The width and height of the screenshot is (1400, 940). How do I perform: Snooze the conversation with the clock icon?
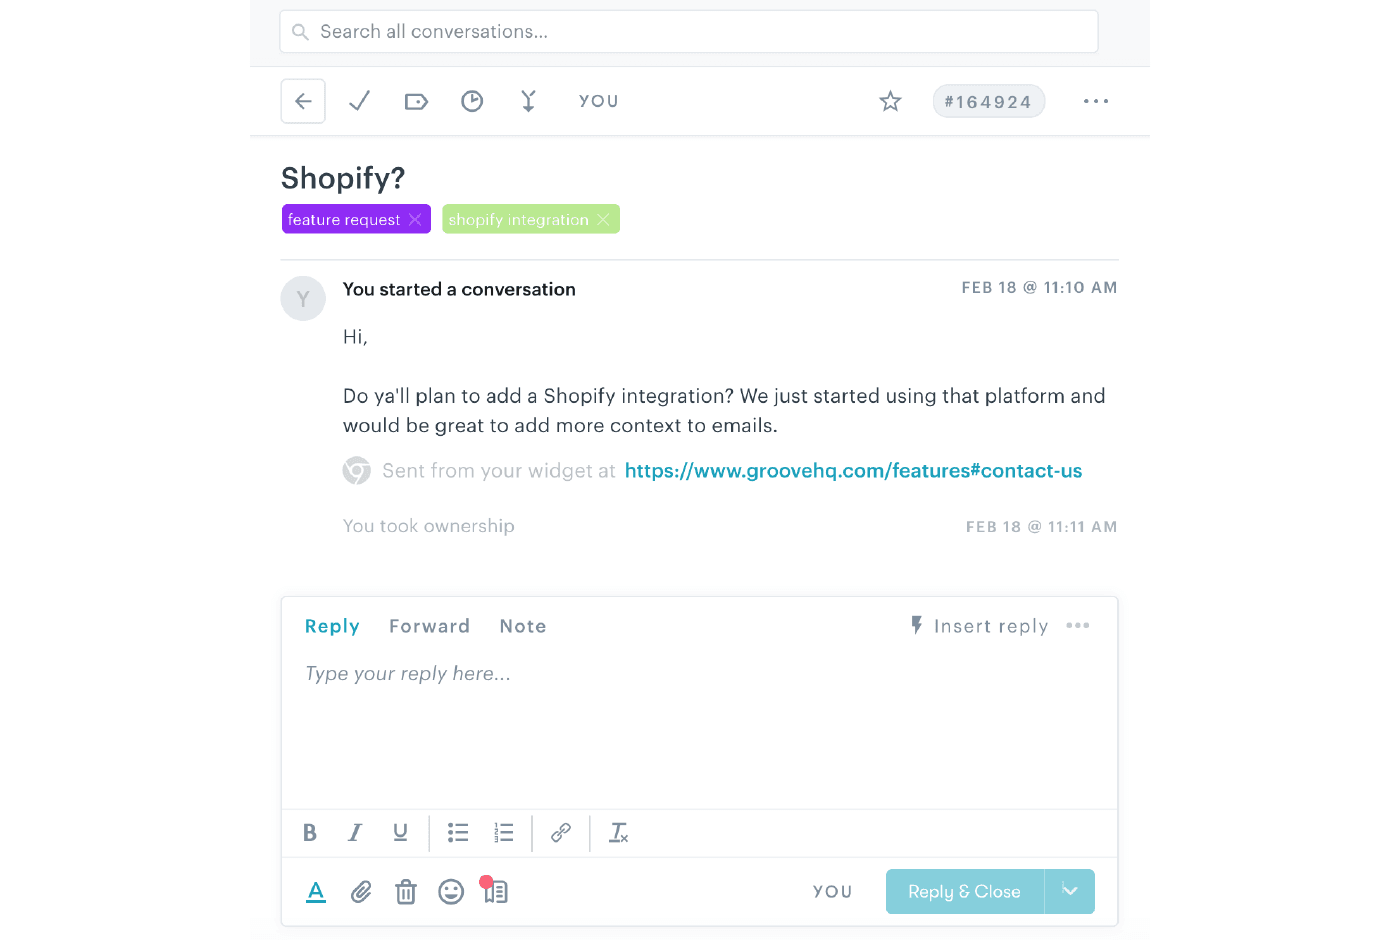pos(471,100)
